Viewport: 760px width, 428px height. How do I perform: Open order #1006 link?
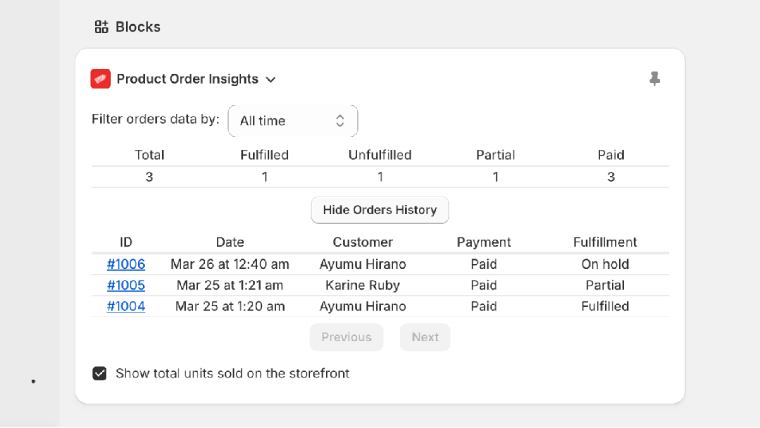click(x=126, y=264)
